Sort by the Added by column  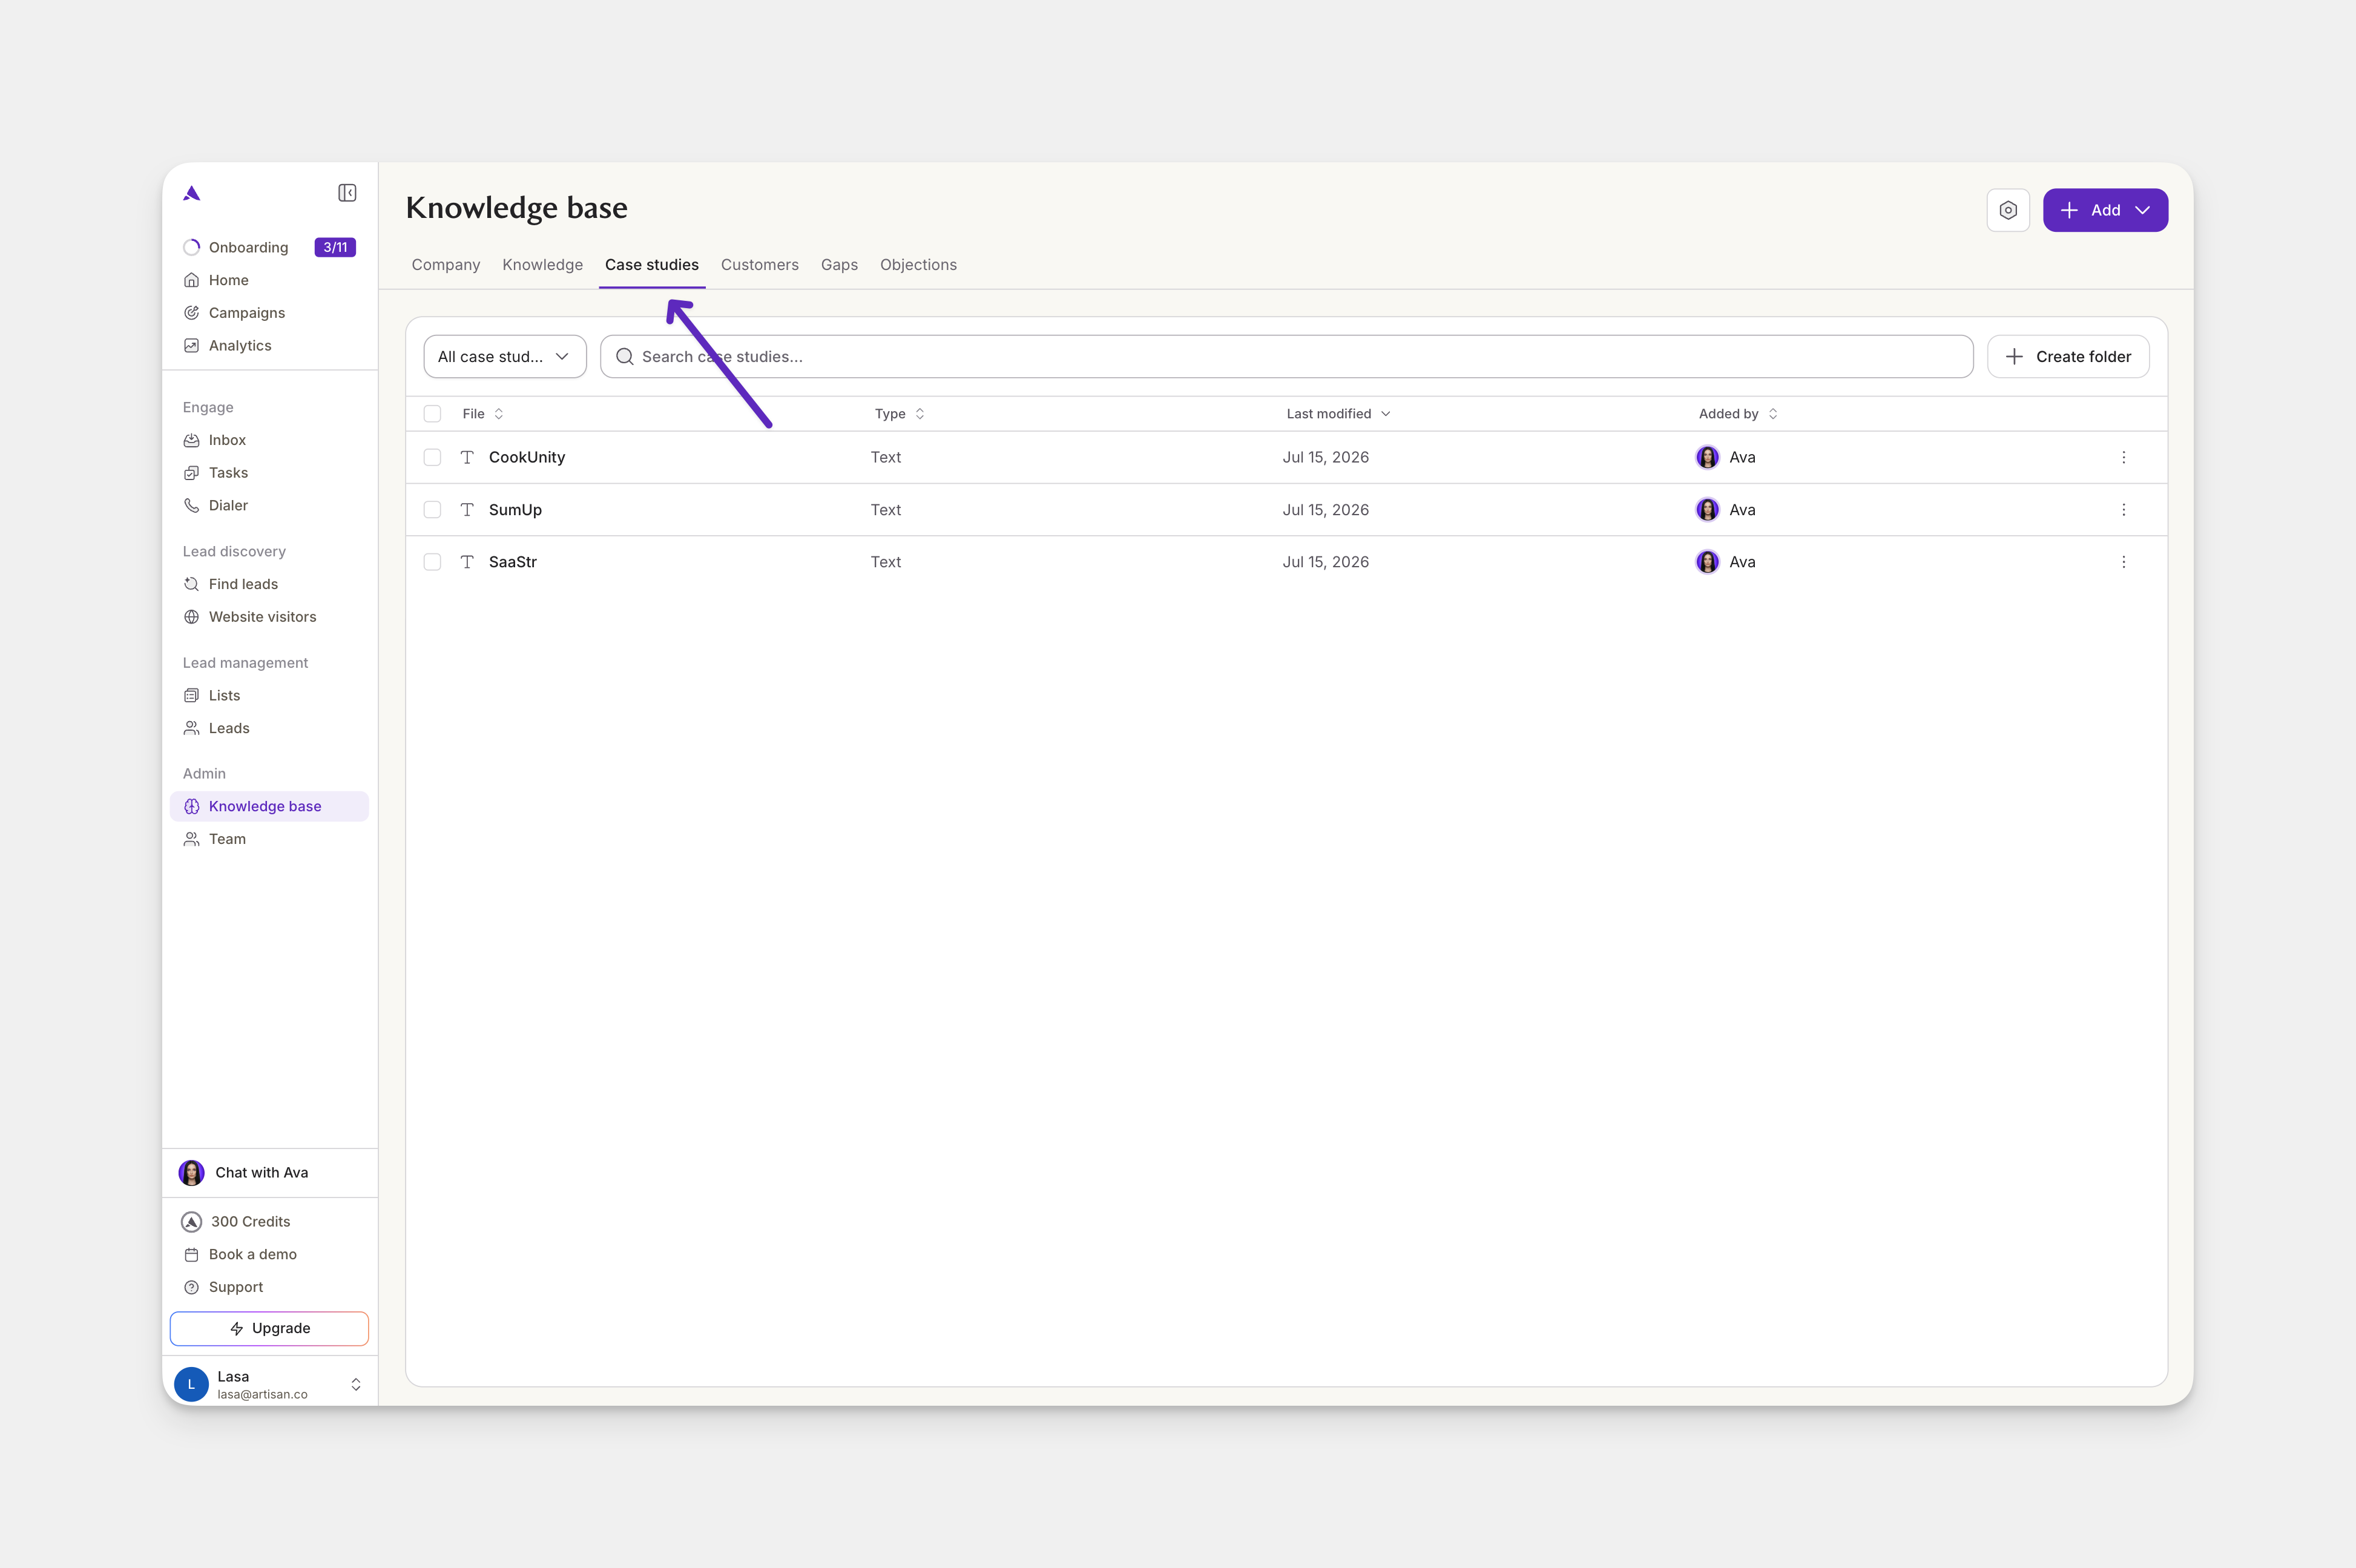1738,414
